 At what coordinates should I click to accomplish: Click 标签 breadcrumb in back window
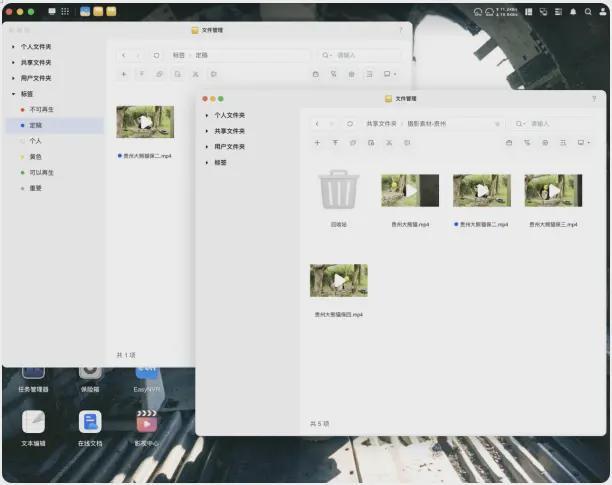[179, 55]
